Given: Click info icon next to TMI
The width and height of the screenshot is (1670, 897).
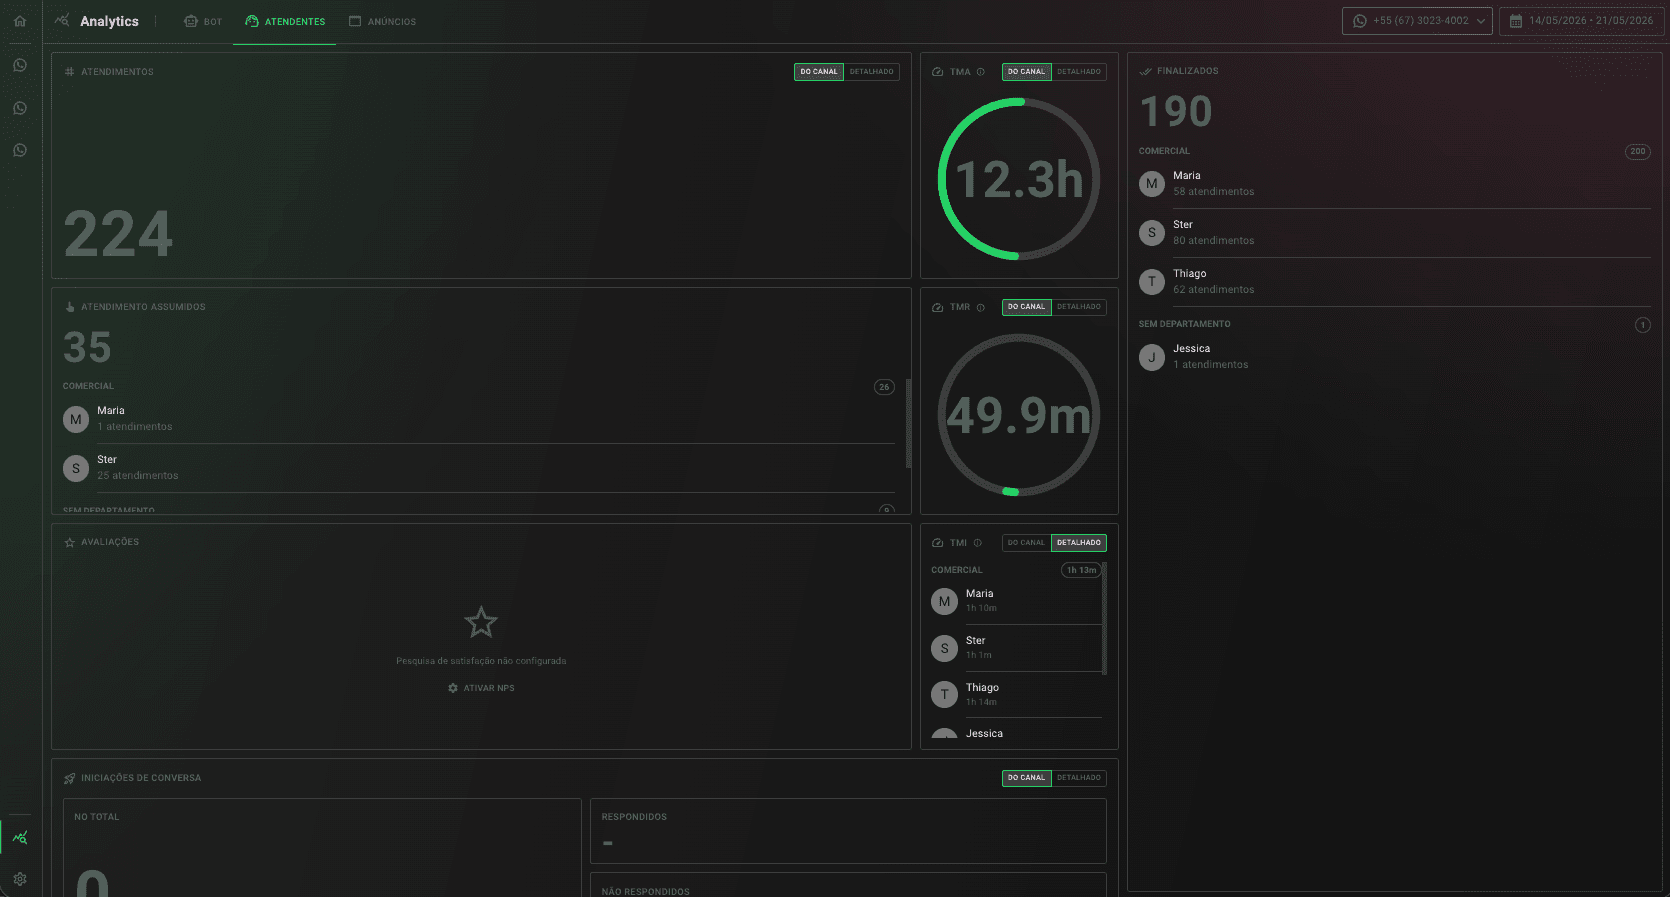Looking at the screenshot, I should coord(978,543).
